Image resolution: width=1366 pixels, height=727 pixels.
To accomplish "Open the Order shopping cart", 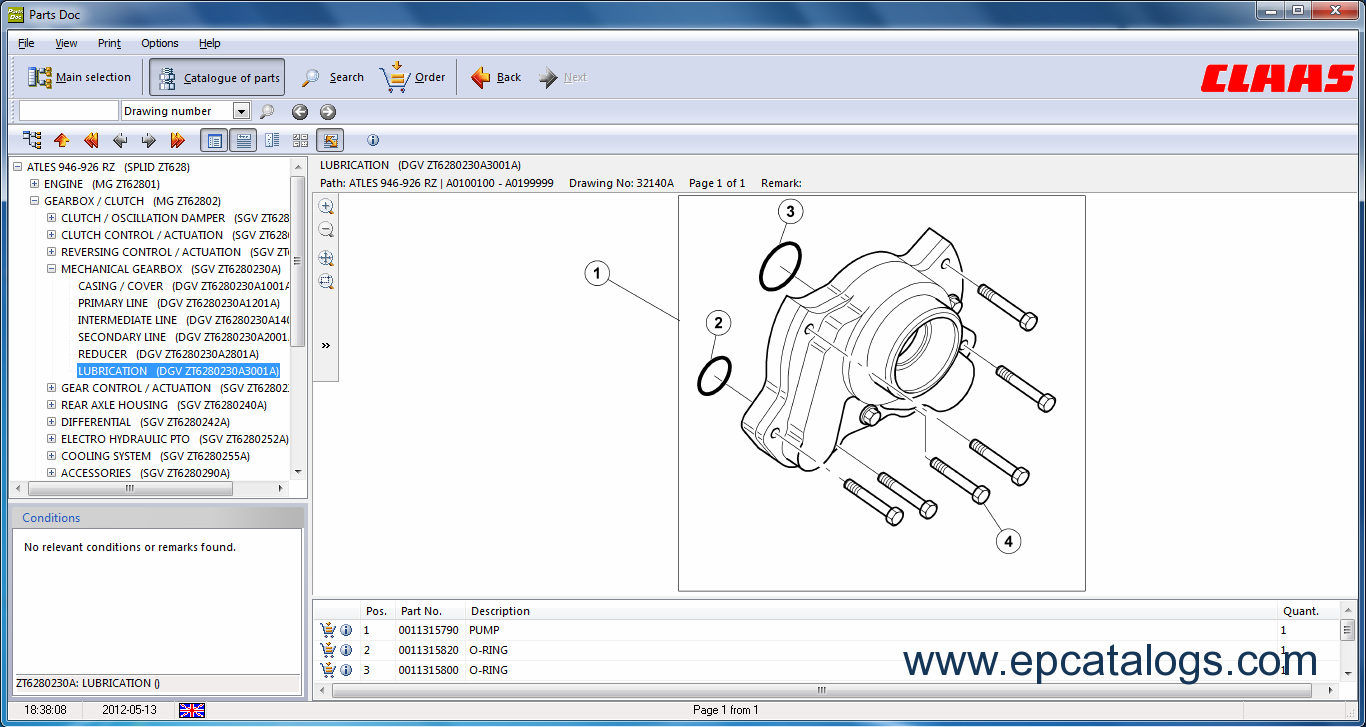I will (412, 77).
